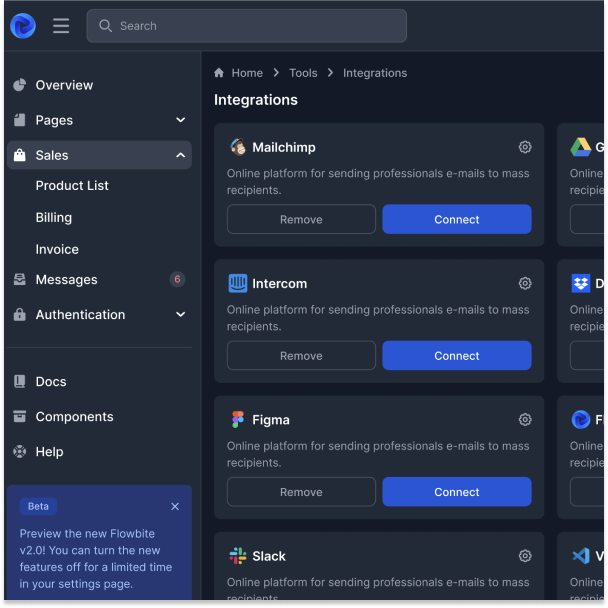Expand the Authentication submenu chevron

(180, 314)
